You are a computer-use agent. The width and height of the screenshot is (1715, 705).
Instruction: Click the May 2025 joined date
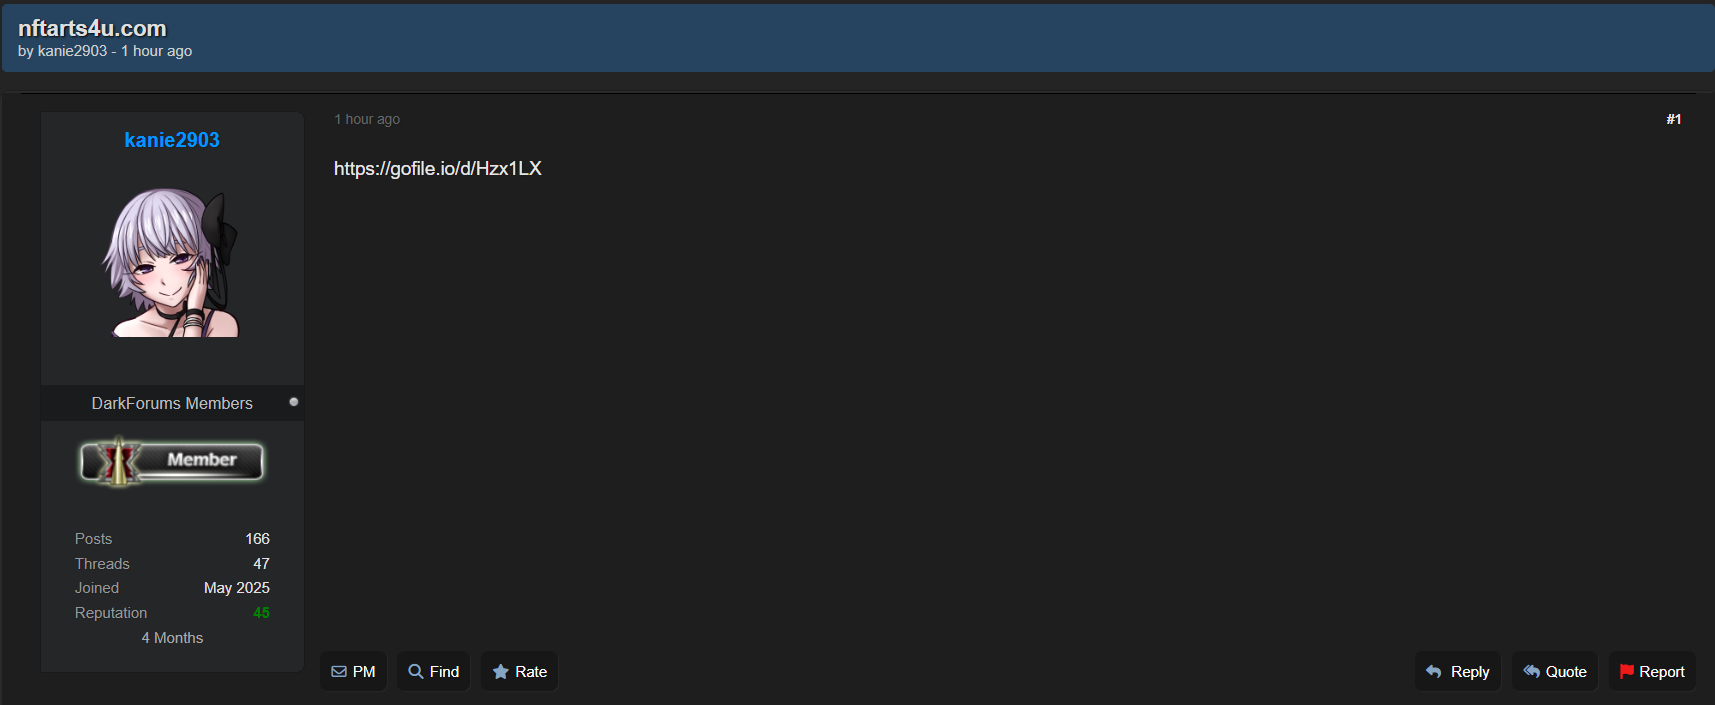point(236,588)
